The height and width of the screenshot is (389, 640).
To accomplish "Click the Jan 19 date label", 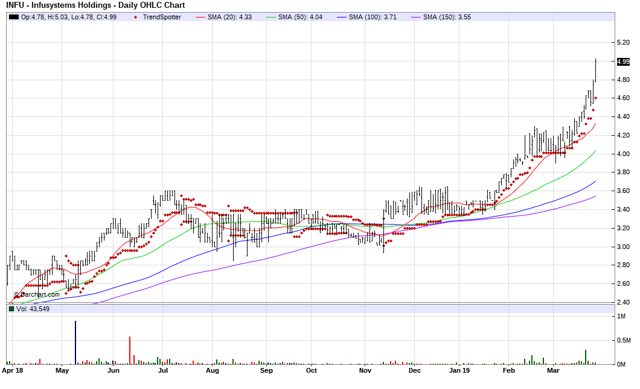I will tap(459, 371).
